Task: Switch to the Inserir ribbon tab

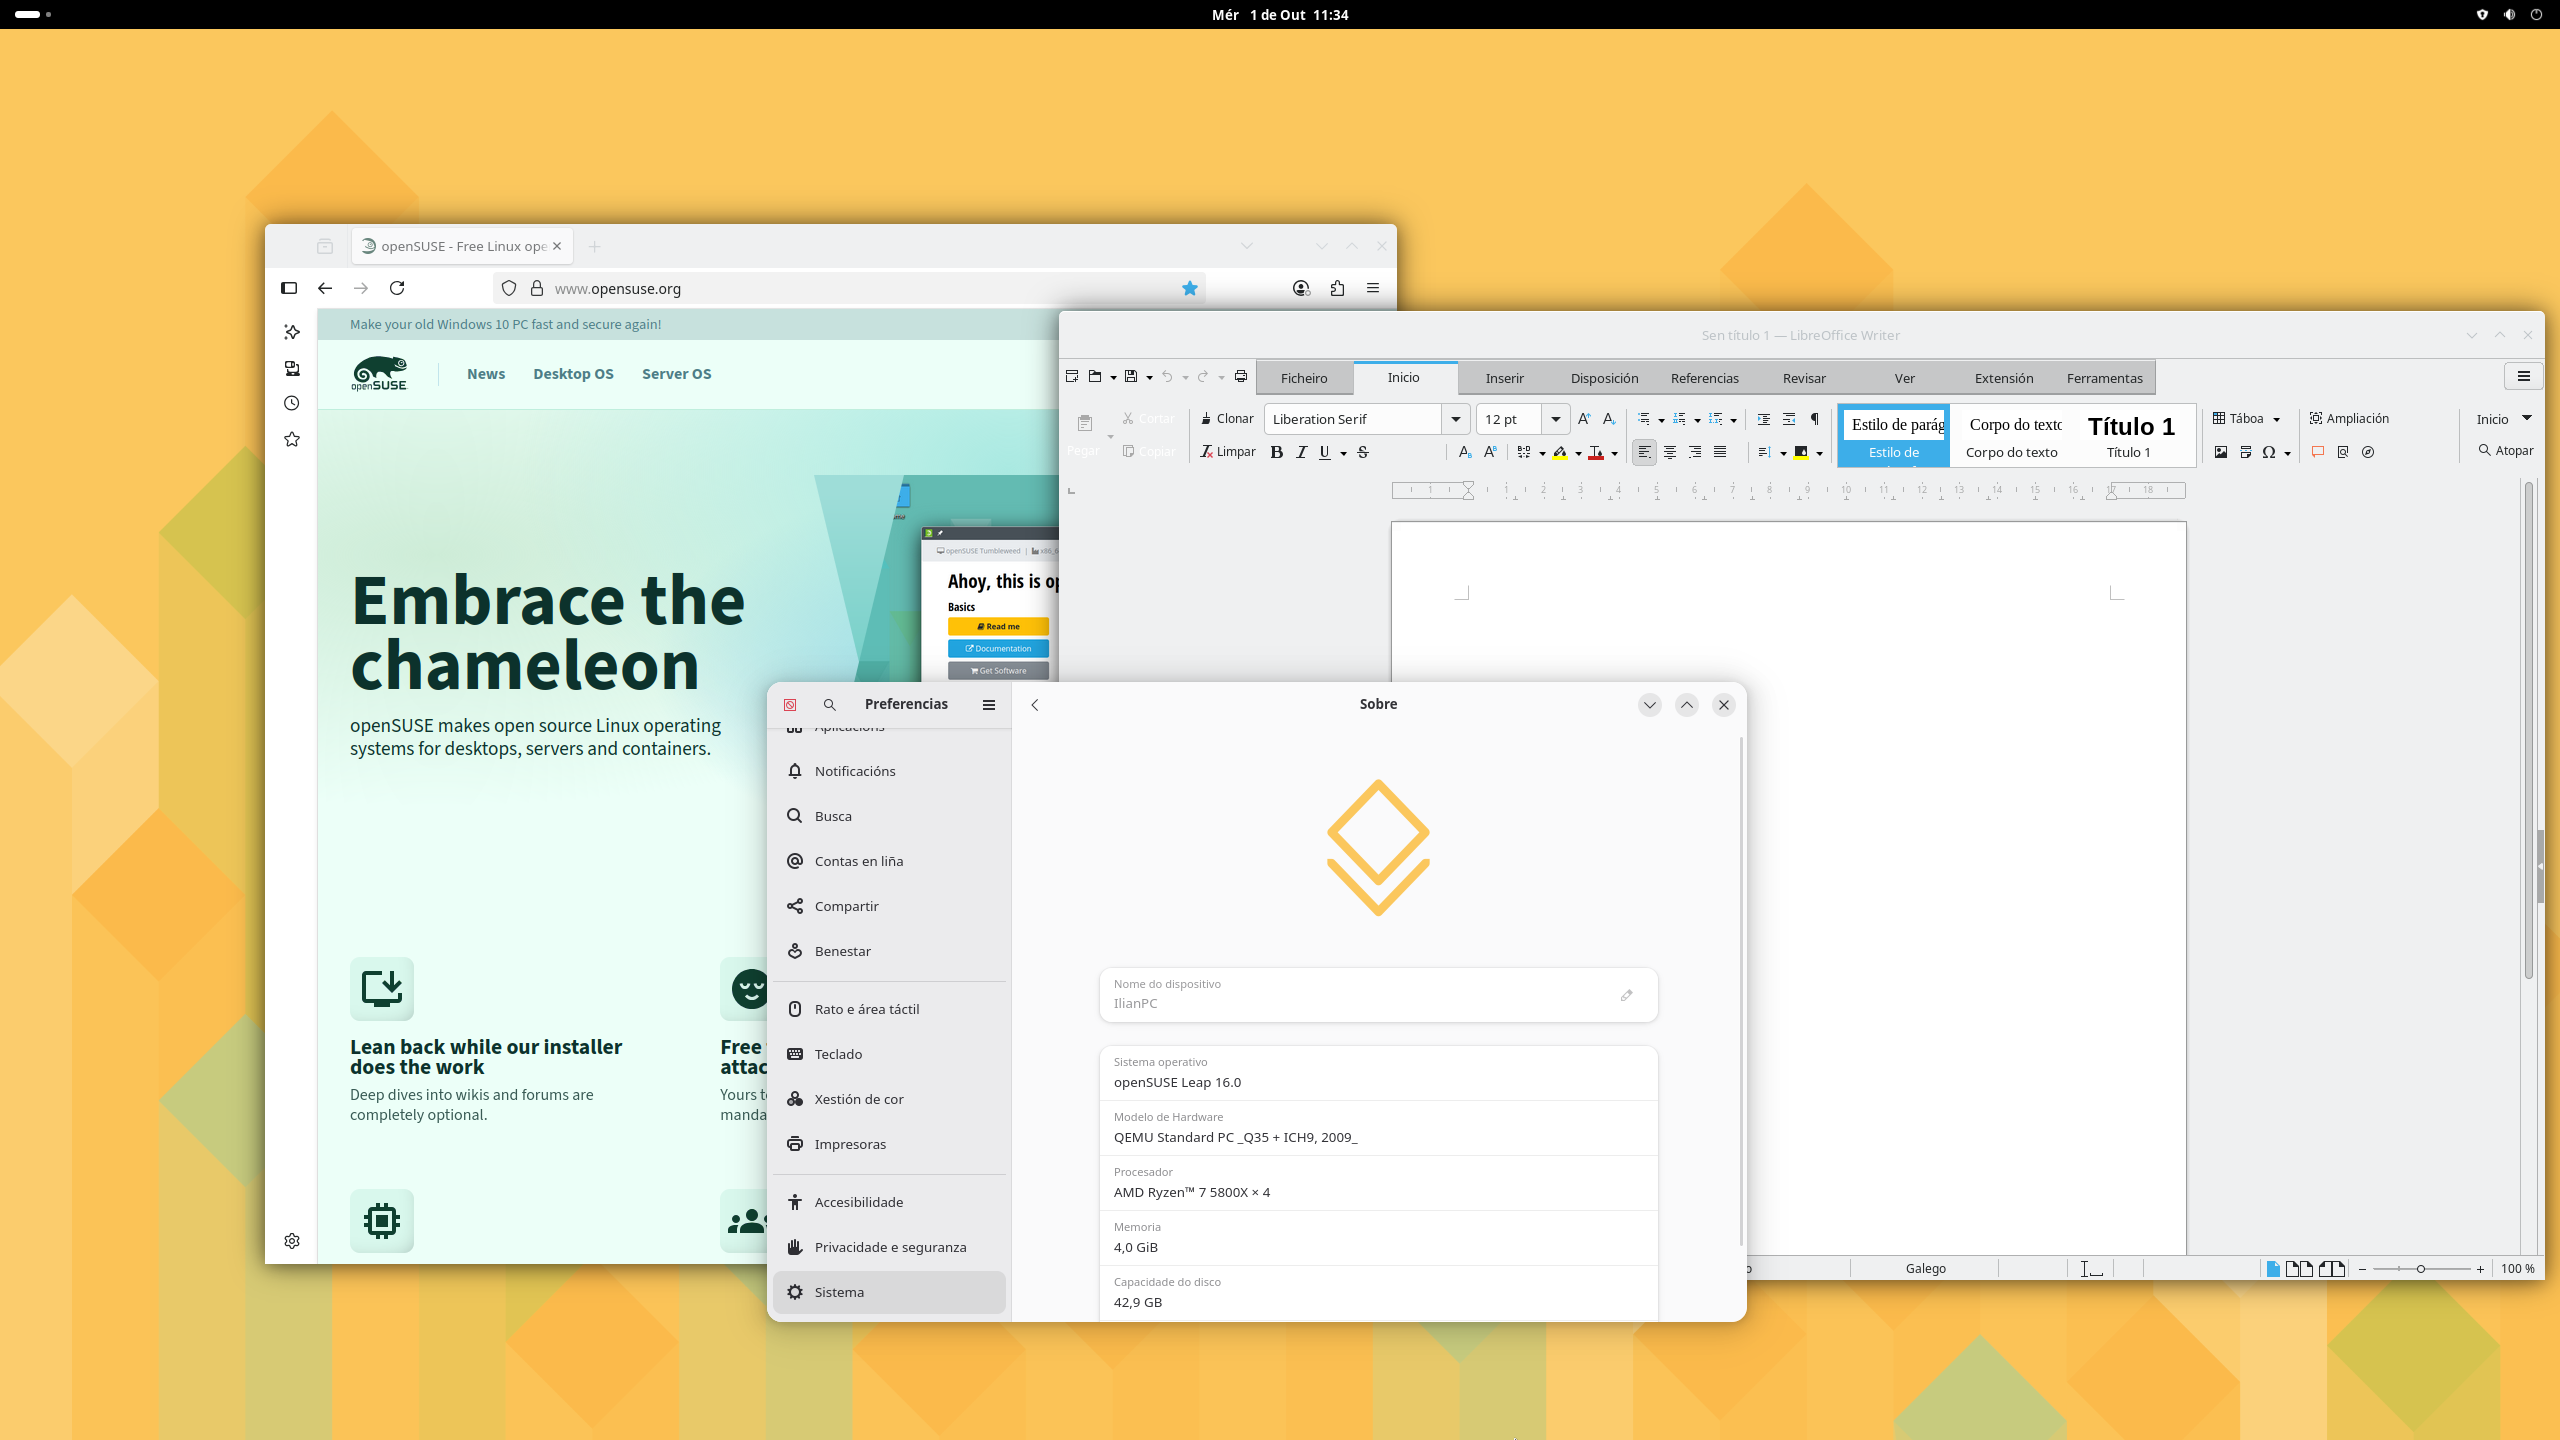Action: click(x=1504, y=378)
